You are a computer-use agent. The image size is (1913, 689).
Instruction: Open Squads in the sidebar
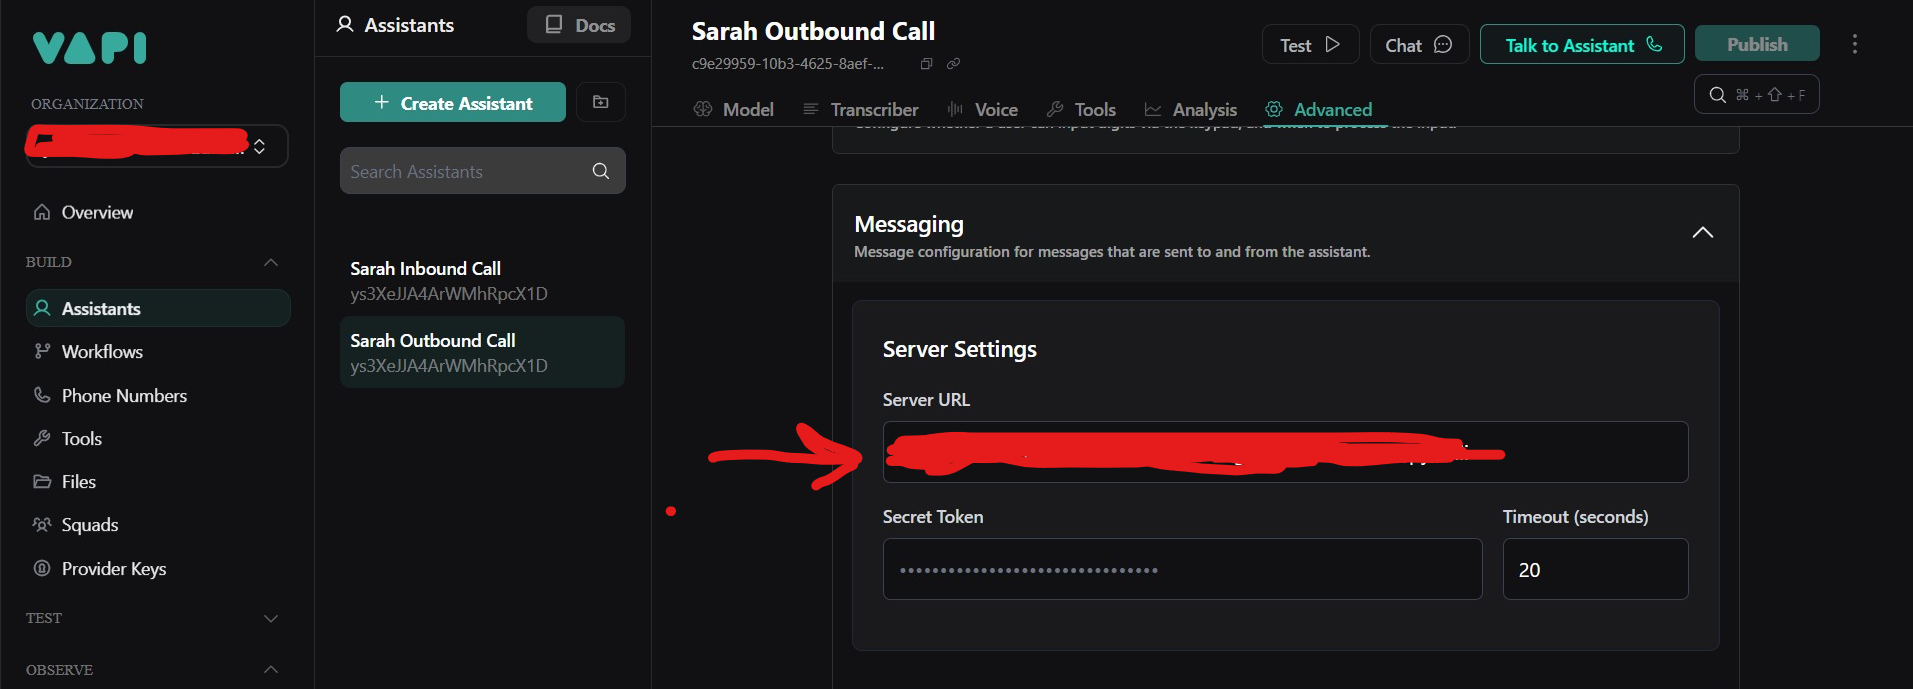(x=90, y=525)
